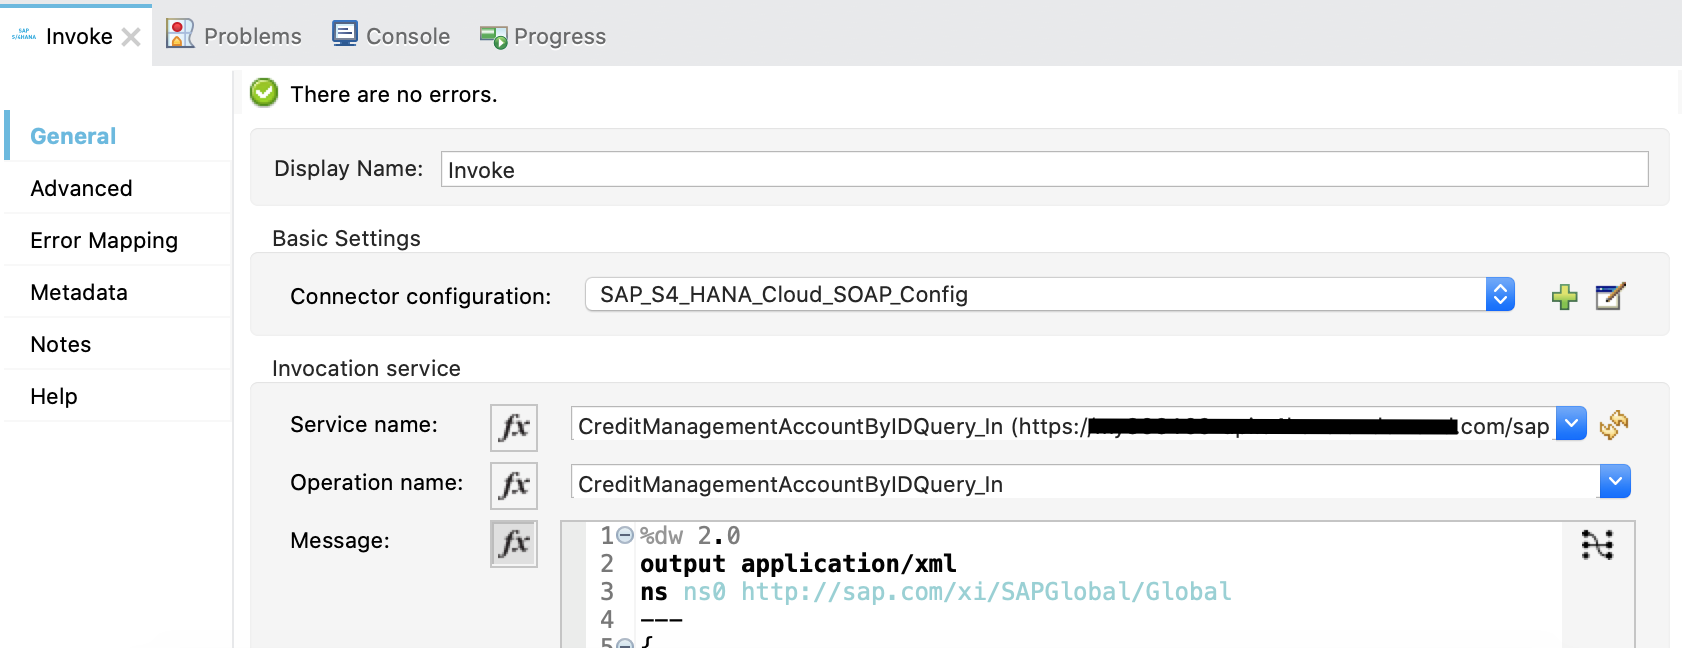Toggle fx expression mode for Operation name
1682x648 pixels.
[514, 485]
